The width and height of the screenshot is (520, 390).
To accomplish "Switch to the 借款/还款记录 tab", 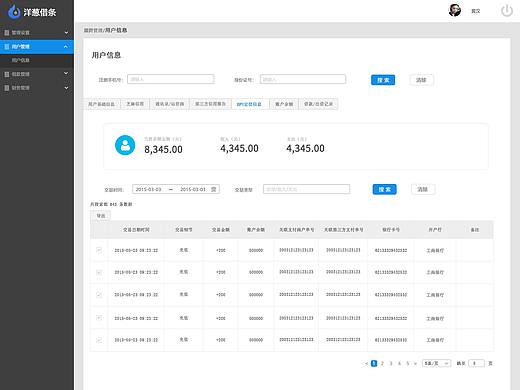I will (x=318, y=104).
